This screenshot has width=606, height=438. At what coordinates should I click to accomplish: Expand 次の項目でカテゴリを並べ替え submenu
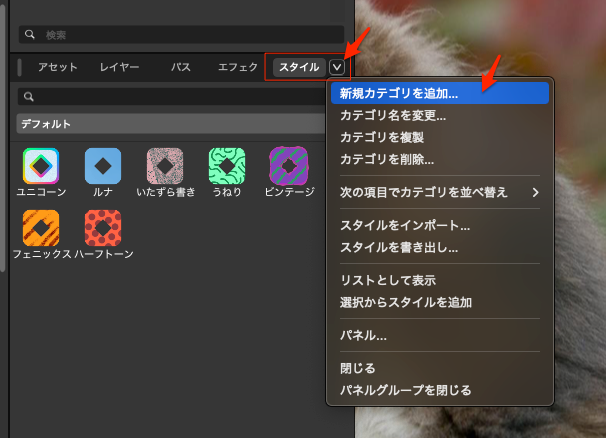tap(438, 192)
